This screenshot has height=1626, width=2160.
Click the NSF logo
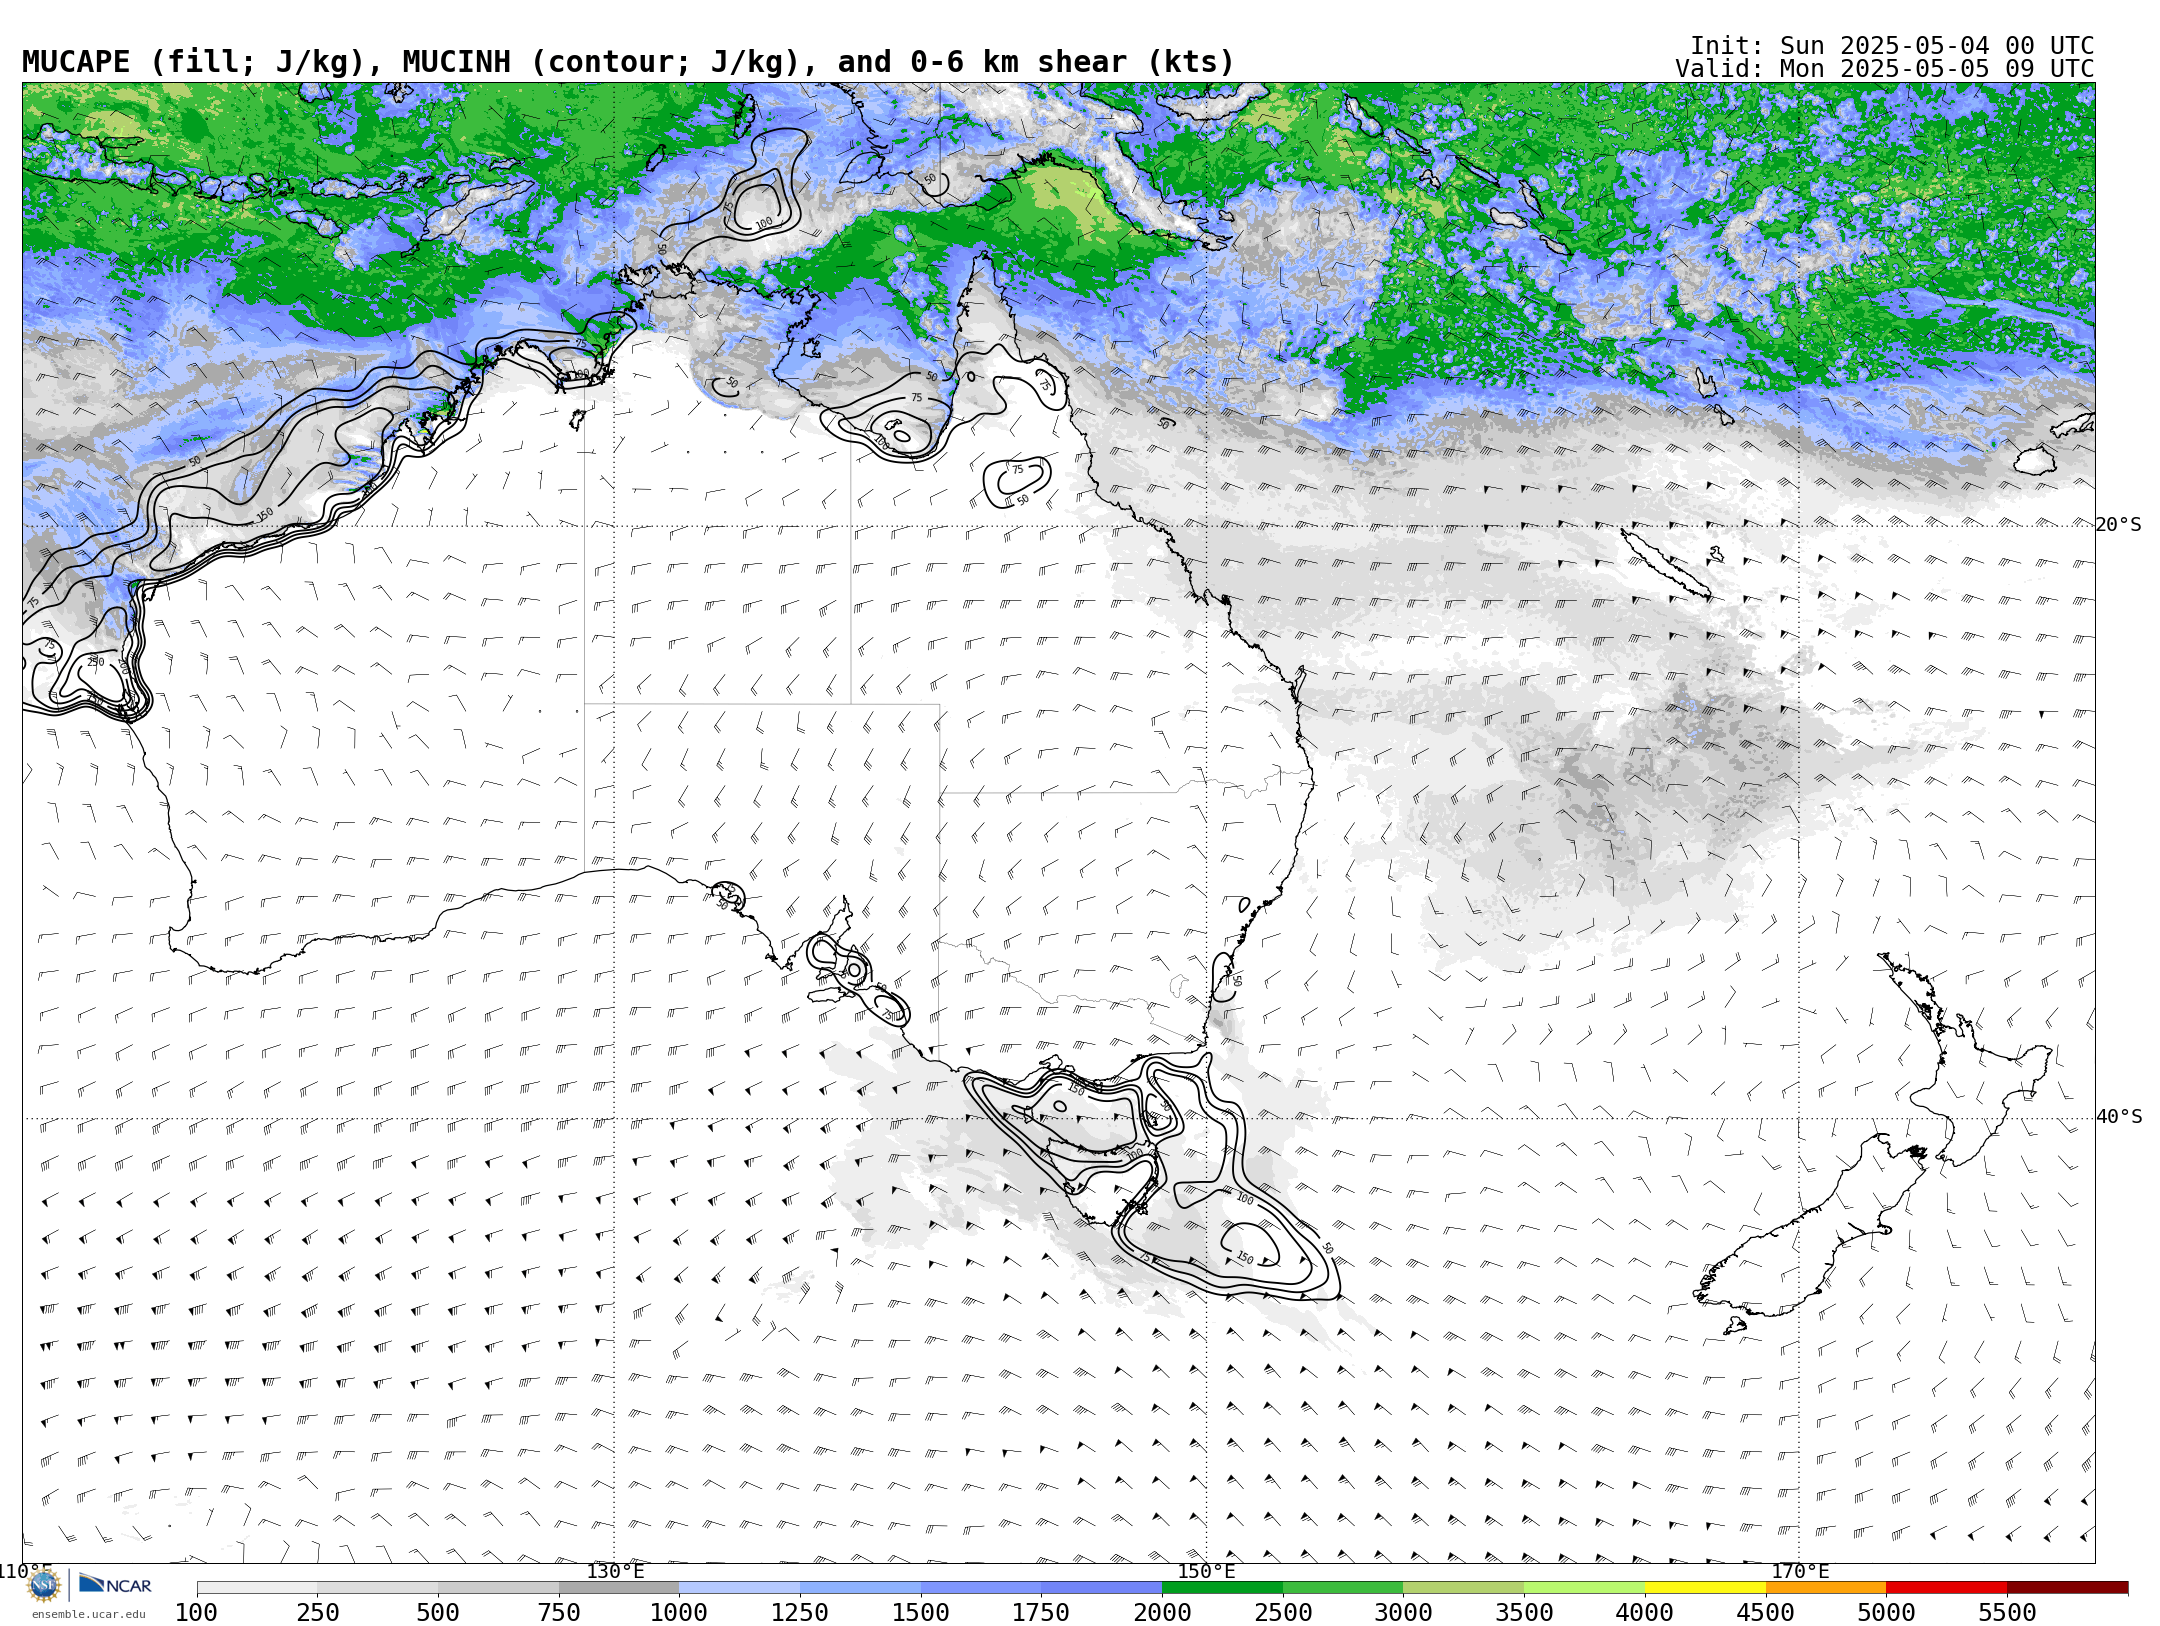pyautogui.click(x=44, y=1586)
